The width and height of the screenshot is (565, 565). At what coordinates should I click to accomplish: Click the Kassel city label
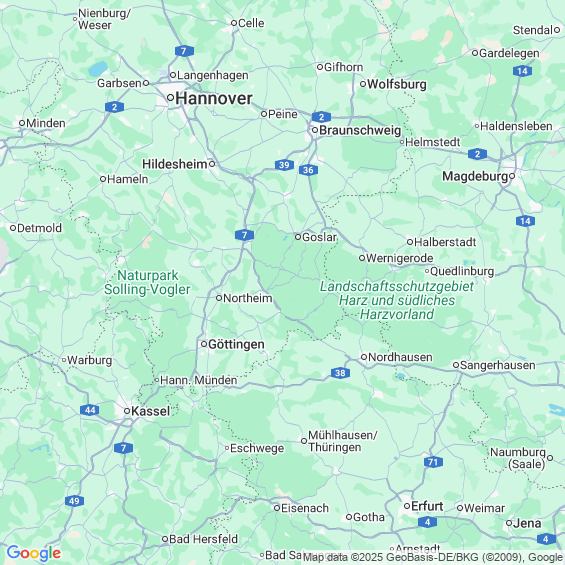pos(150,411)
